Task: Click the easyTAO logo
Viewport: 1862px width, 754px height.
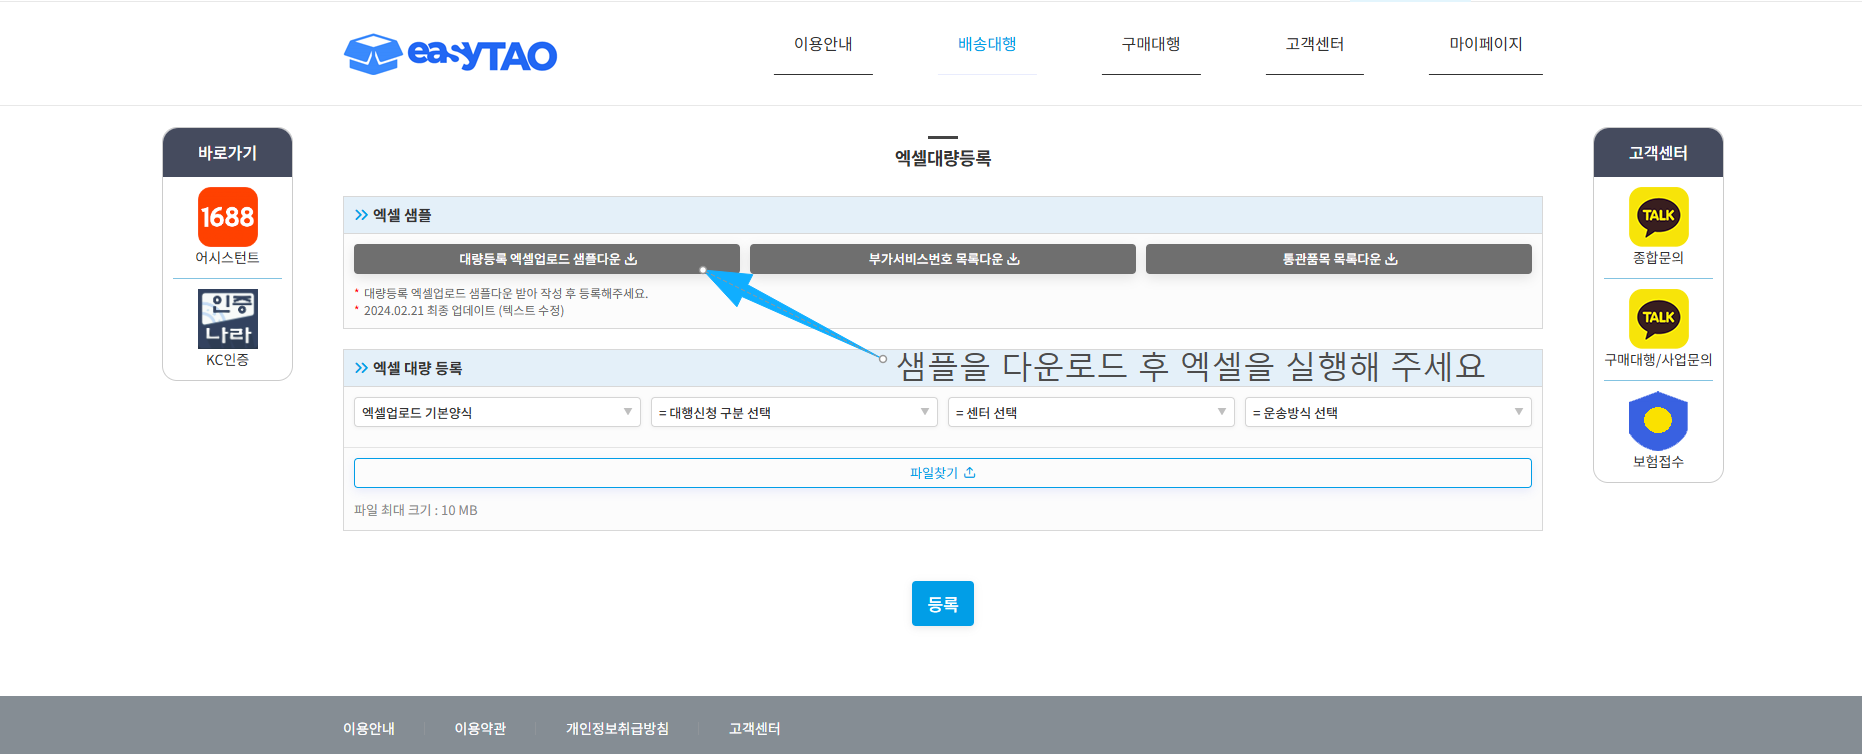Action: click(450, 54)
